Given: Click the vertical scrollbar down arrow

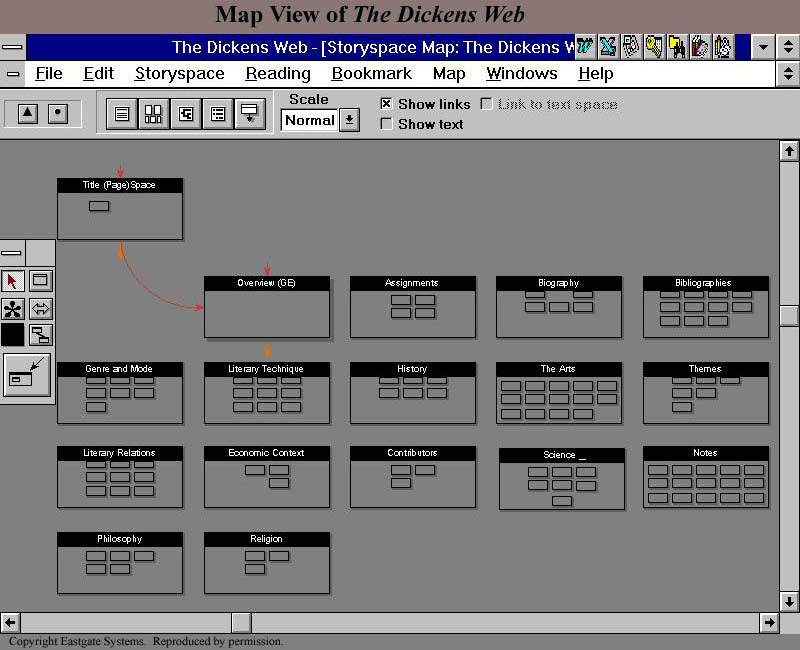Looking at the screenshot, I should (x=789, y=602).
